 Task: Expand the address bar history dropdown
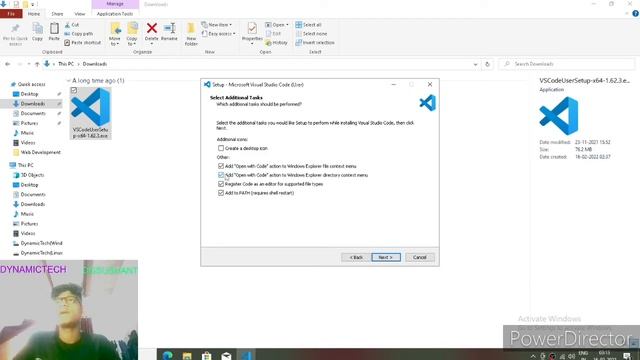475,64
